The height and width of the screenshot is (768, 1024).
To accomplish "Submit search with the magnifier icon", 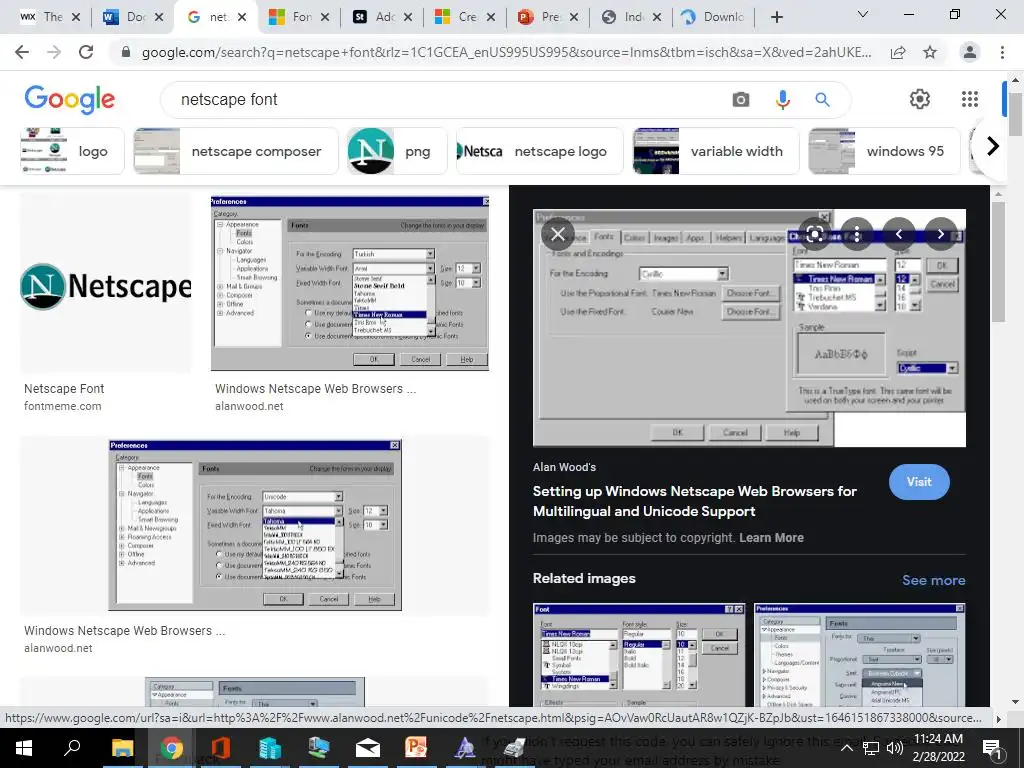I will [822, 99].
